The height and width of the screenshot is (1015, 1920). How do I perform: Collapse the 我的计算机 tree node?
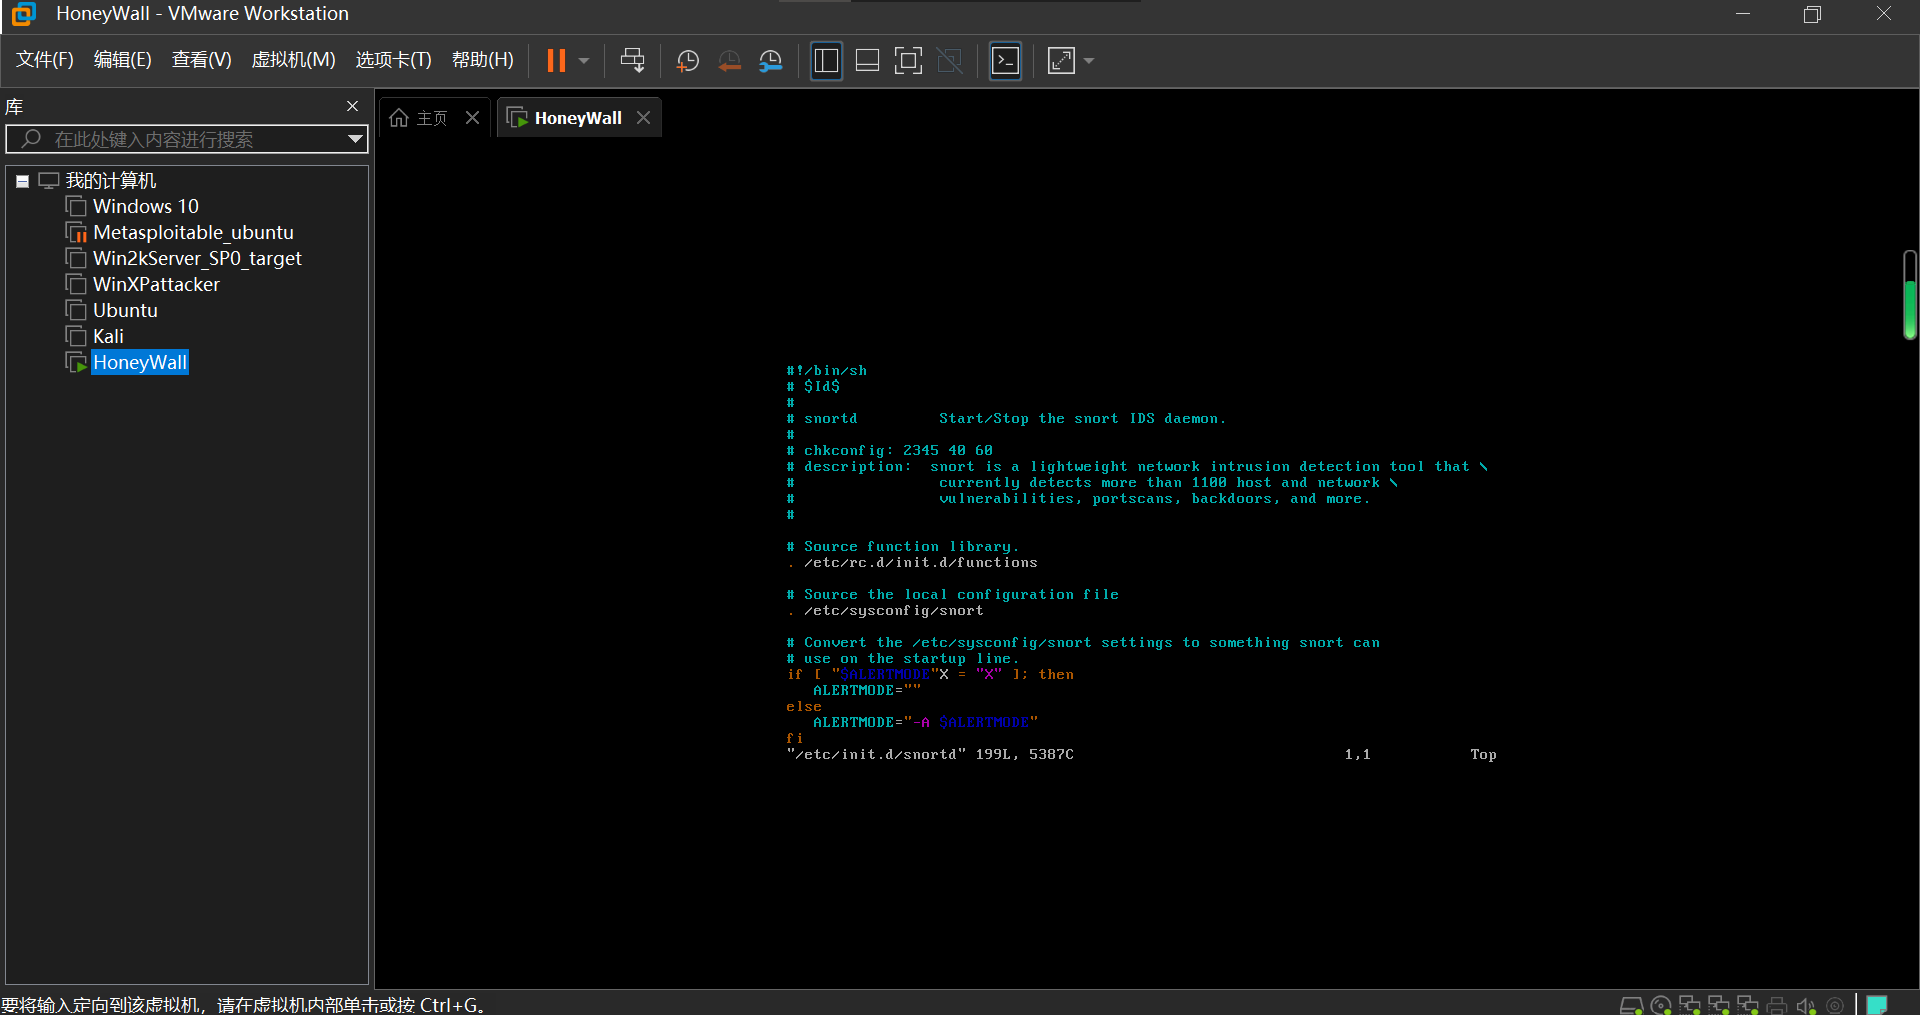(22, 181)
